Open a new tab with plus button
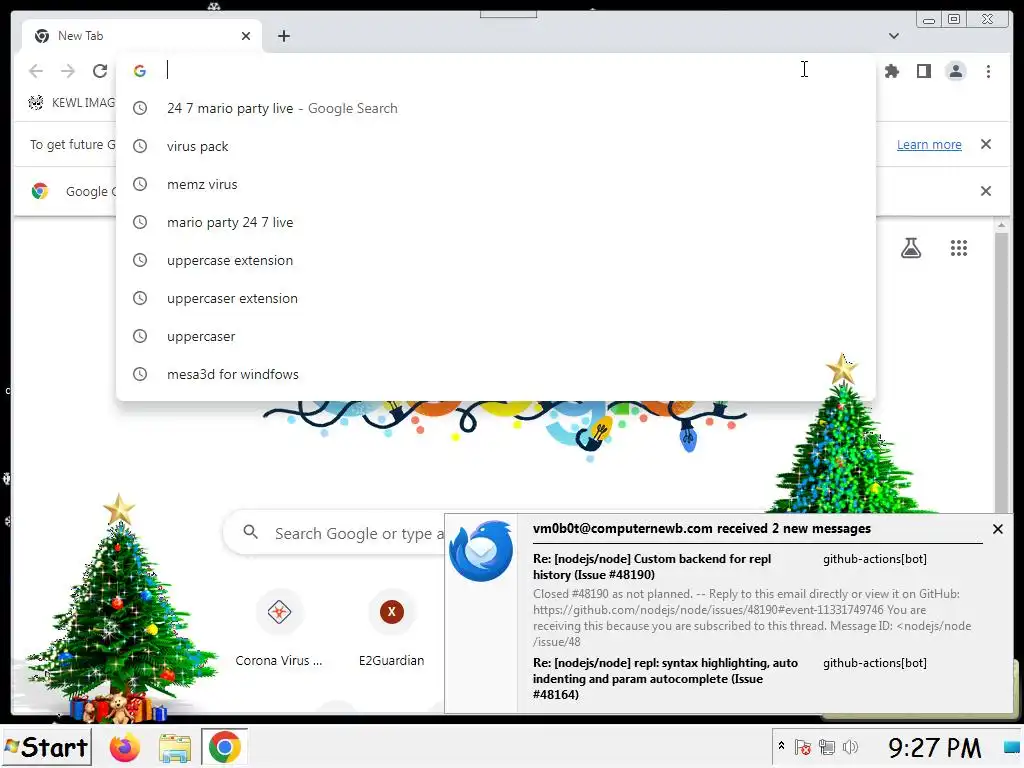This screenshot has width=1024, height=768. click(x=283, y=36)
